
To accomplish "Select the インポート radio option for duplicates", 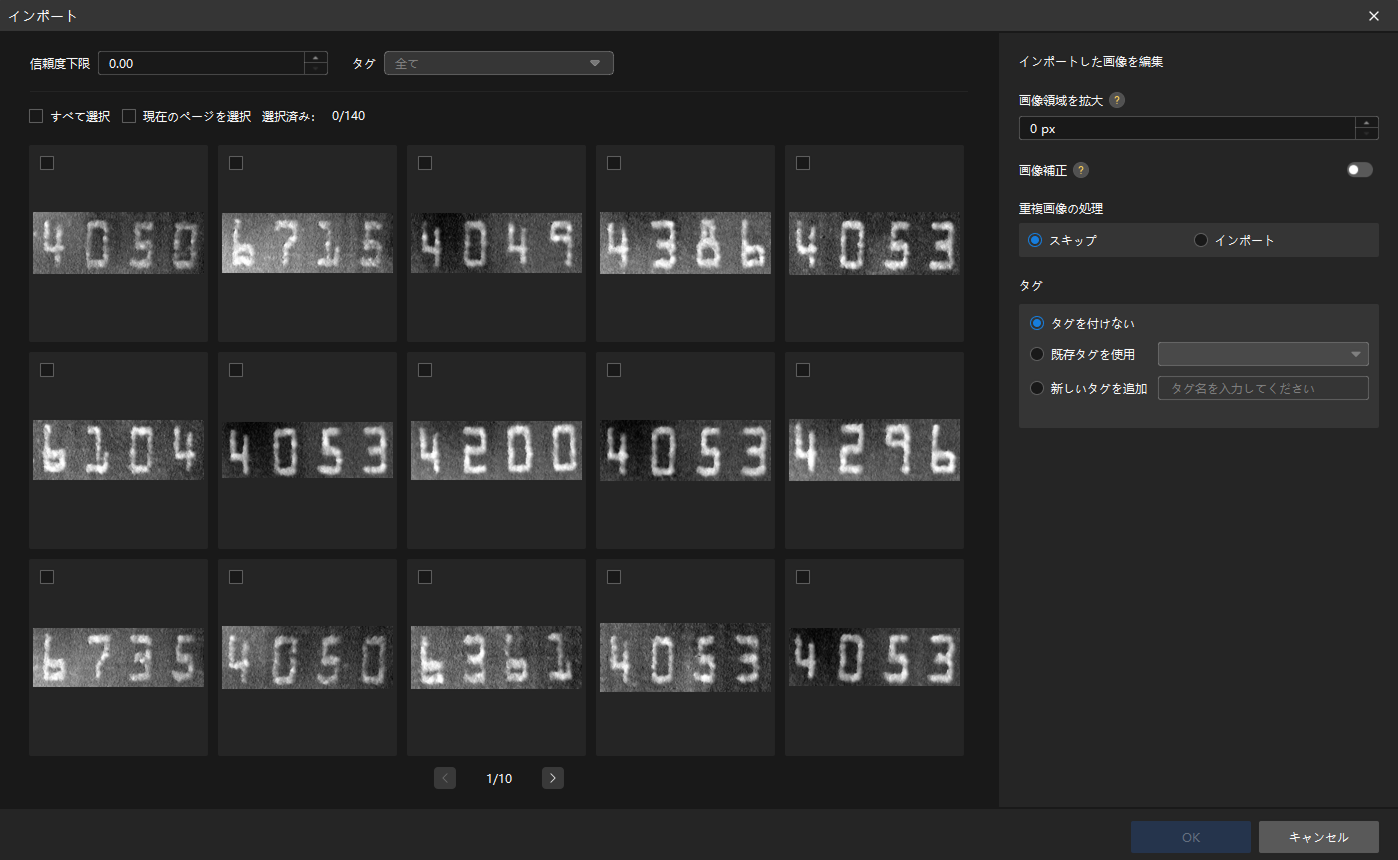I will coord(1201,240).
